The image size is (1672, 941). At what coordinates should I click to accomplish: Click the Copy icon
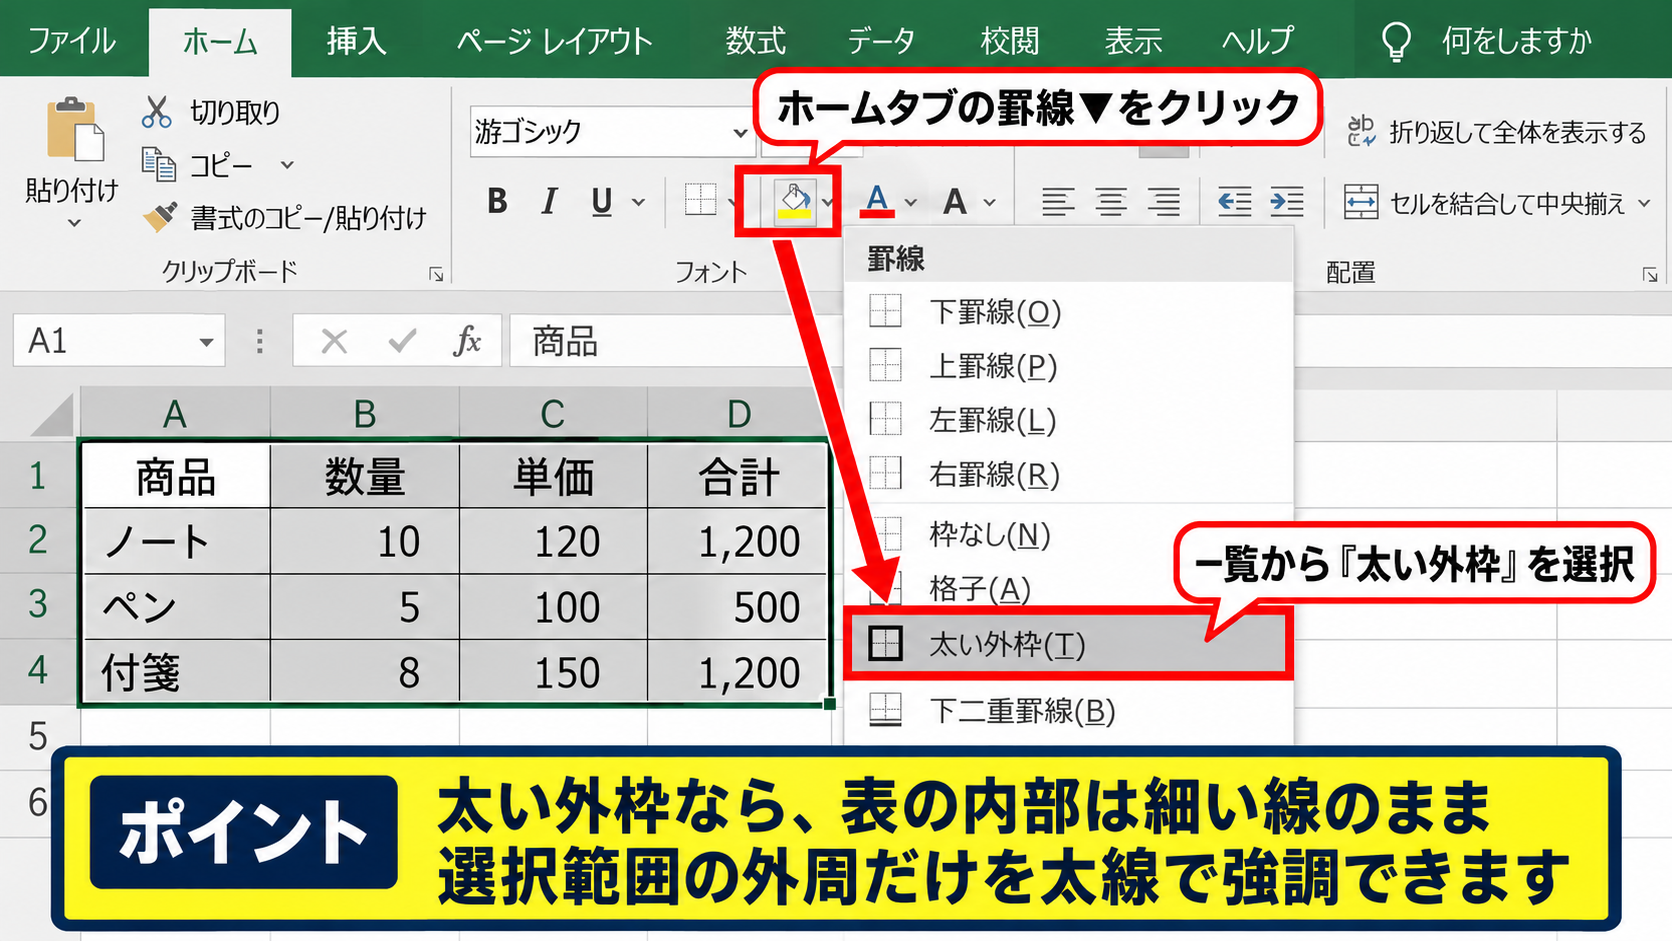pos(158,164)
